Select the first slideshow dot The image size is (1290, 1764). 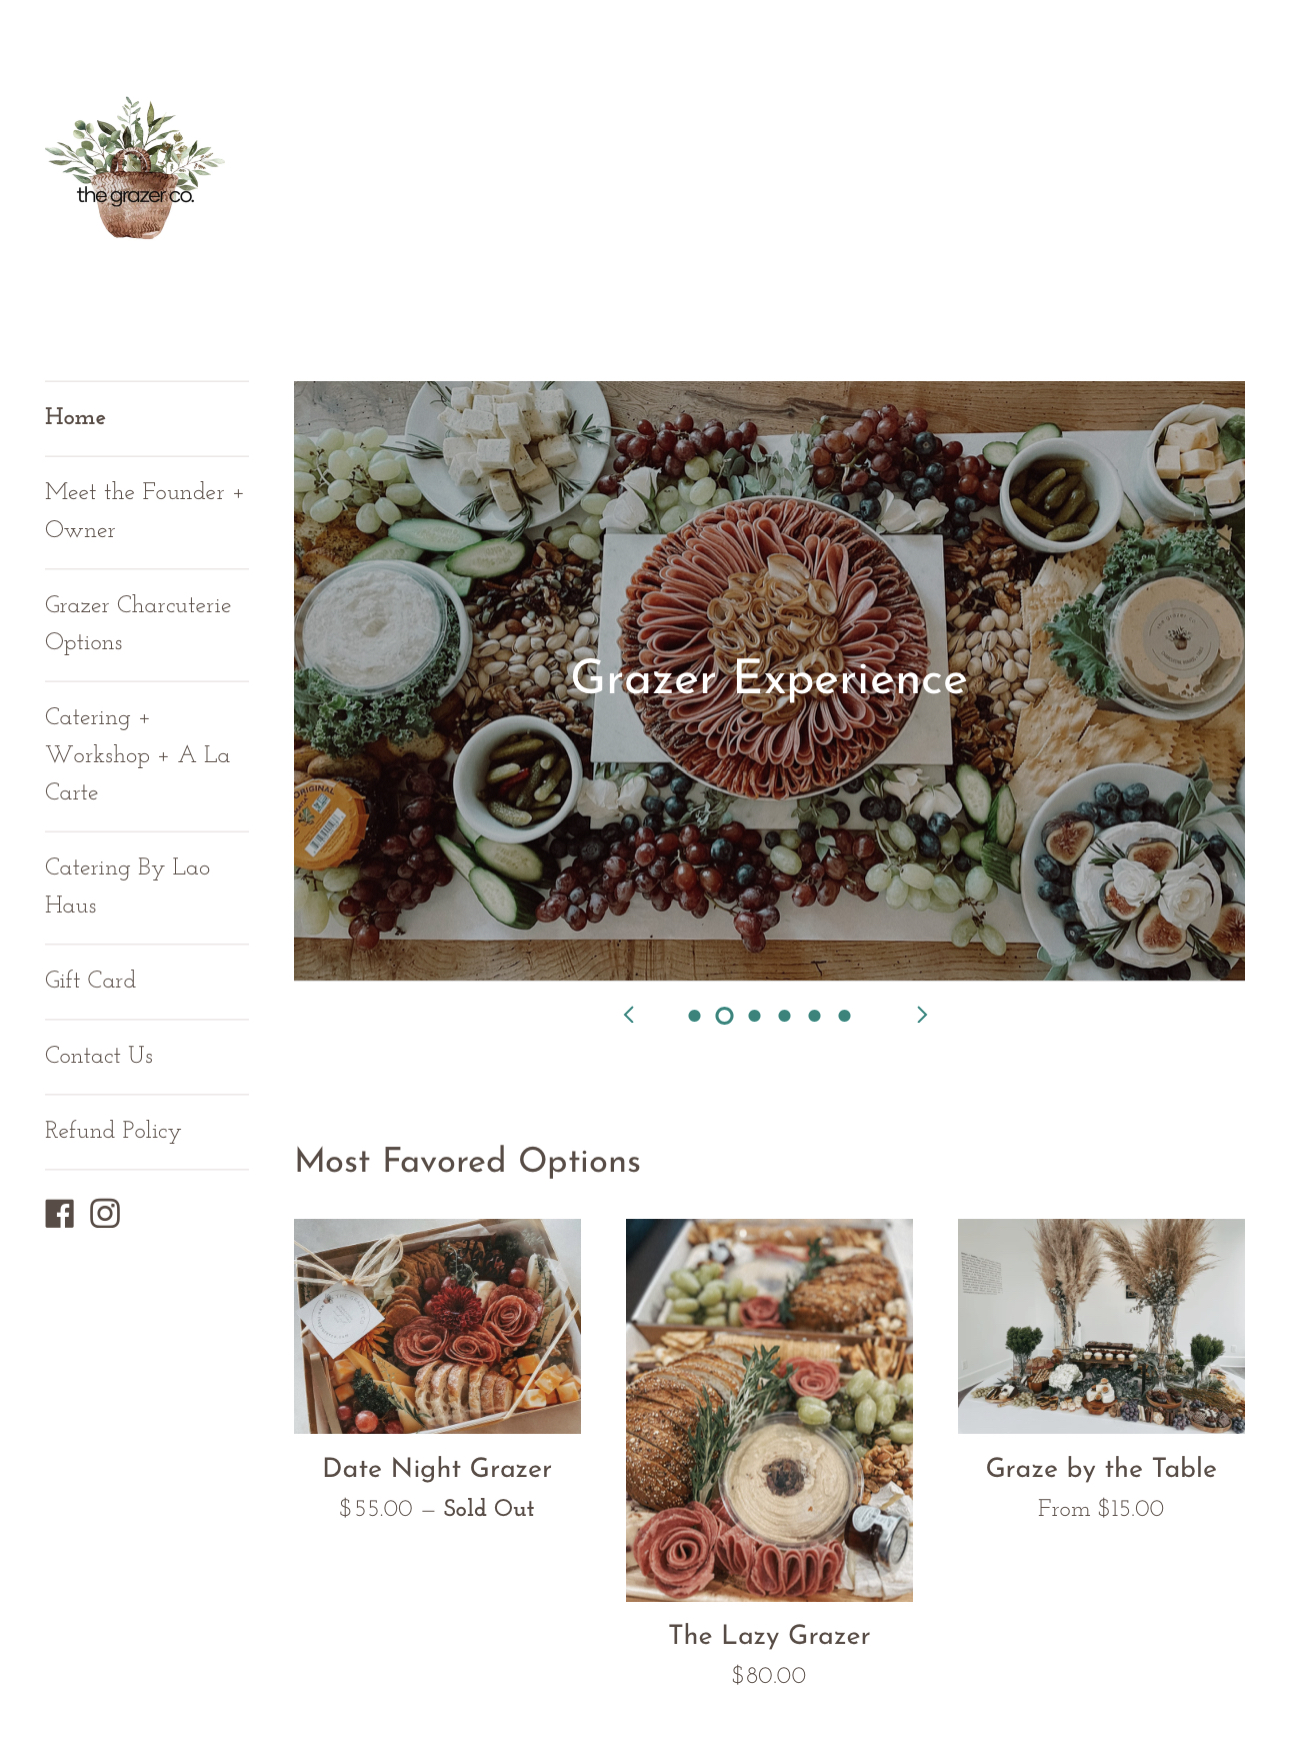694,1016
